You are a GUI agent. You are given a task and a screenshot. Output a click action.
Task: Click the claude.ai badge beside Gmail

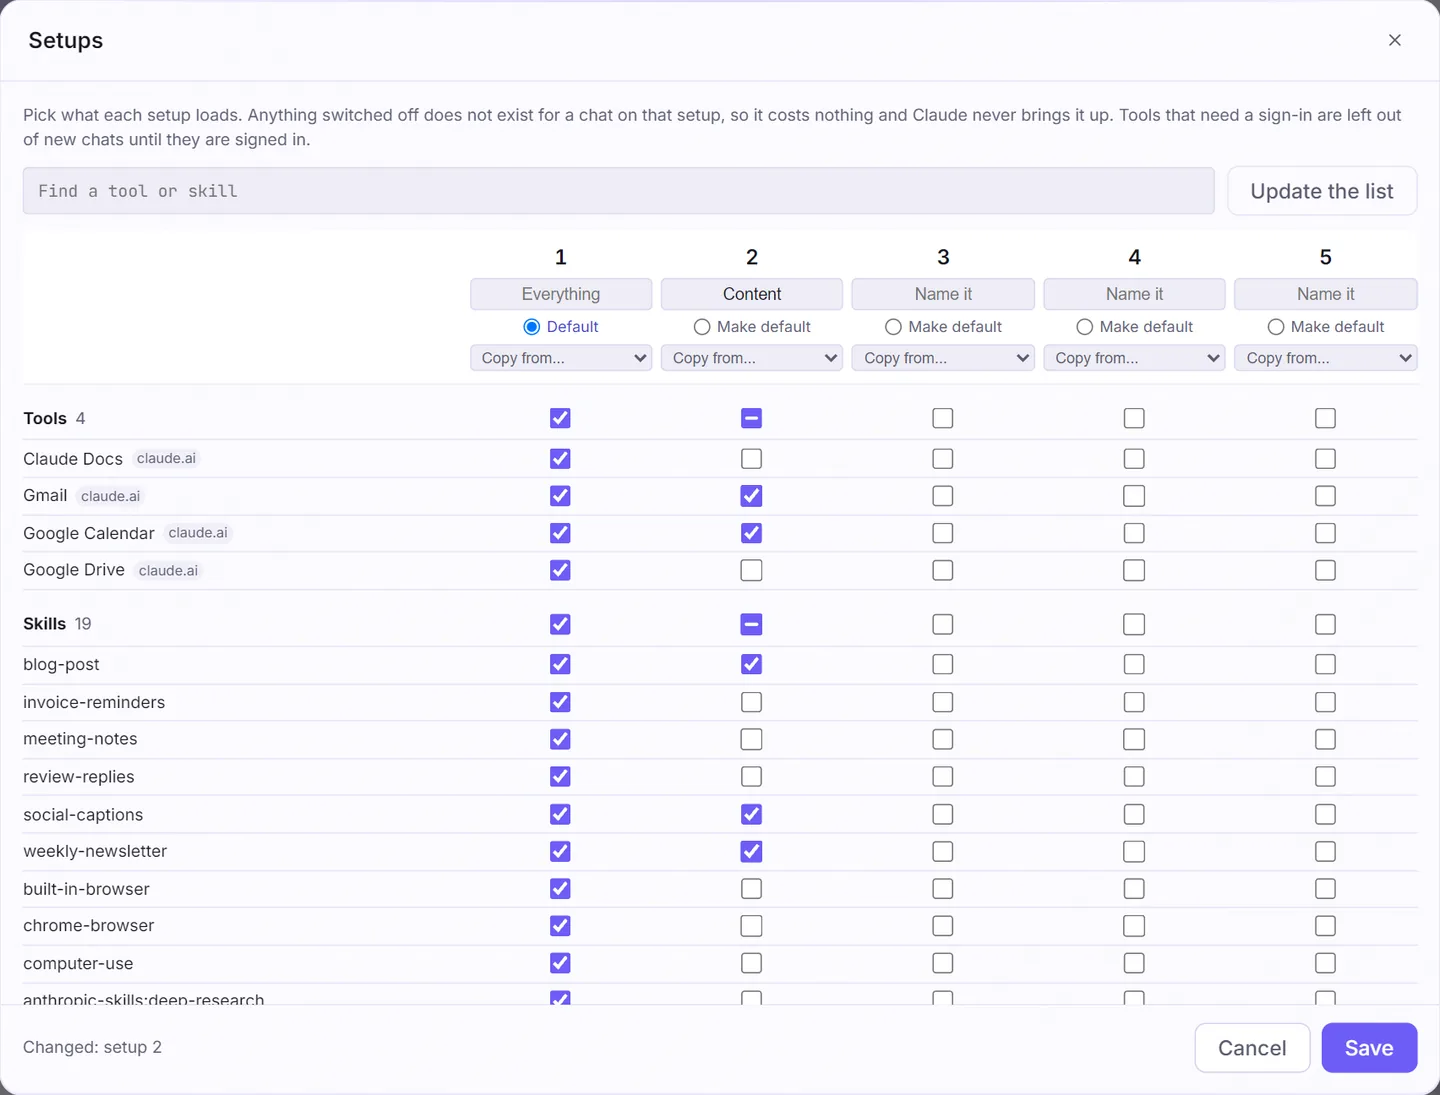coord(111,496)
